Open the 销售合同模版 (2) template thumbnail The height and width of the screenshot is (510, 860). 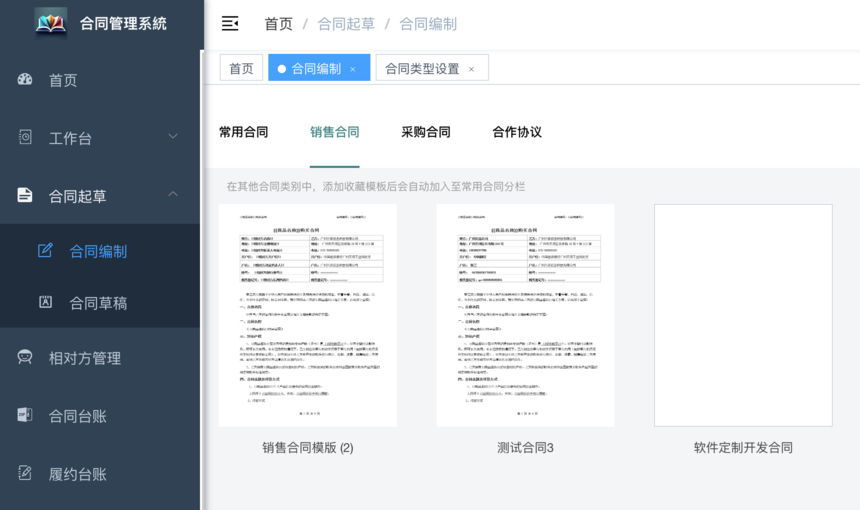point(308,315)
